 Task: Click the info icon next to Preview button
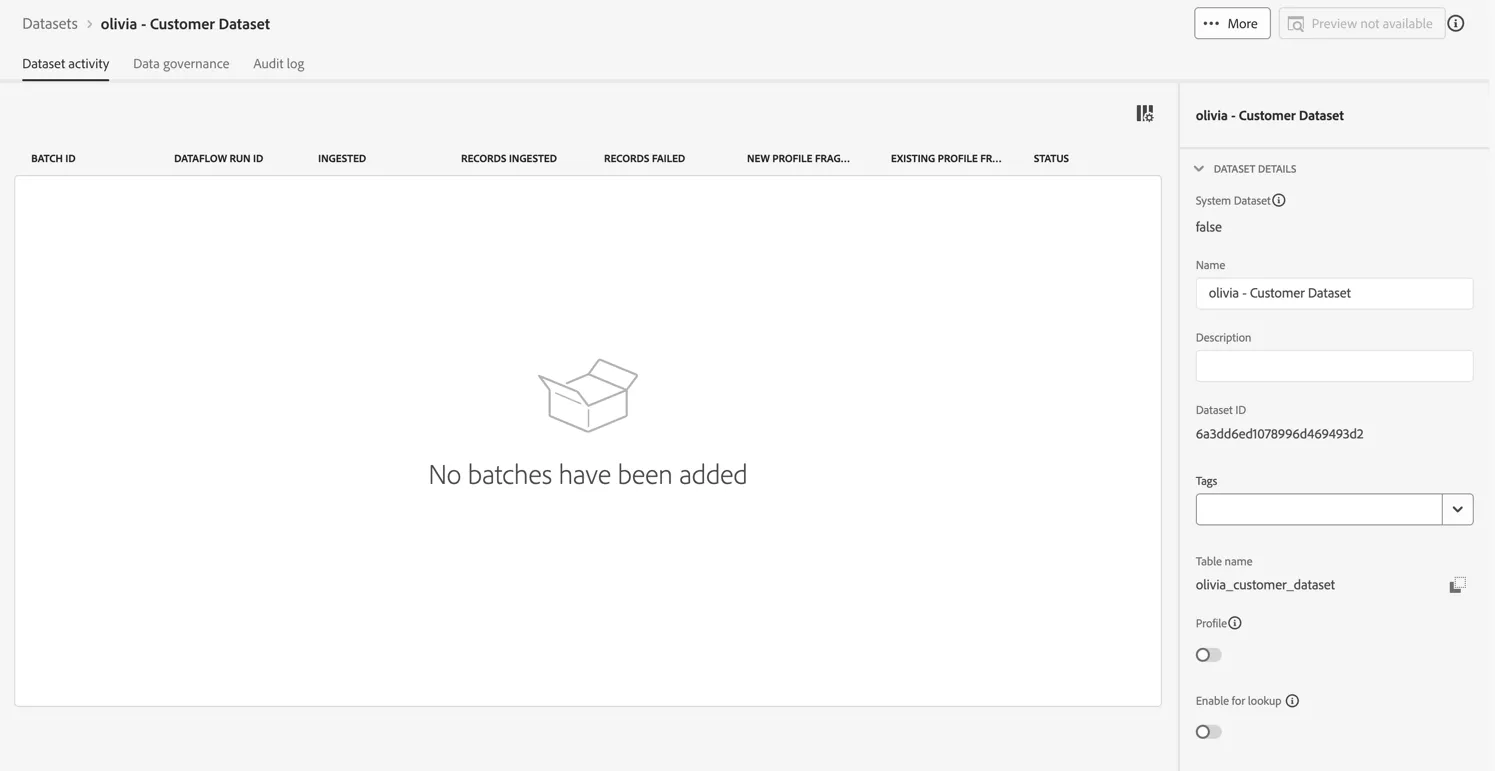[x=1456, y=23]
